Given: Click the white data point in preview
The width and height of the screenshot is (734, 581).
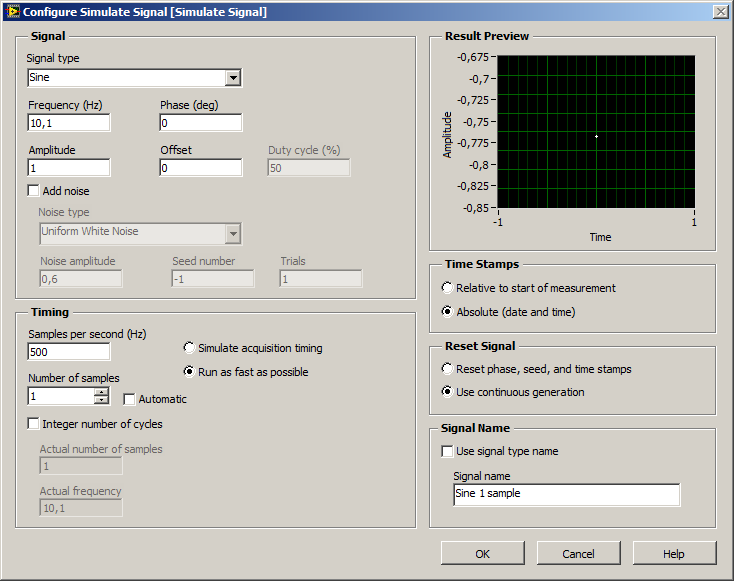Looking at the screenshot, I should pyautogui.click(x=596, y=137).
